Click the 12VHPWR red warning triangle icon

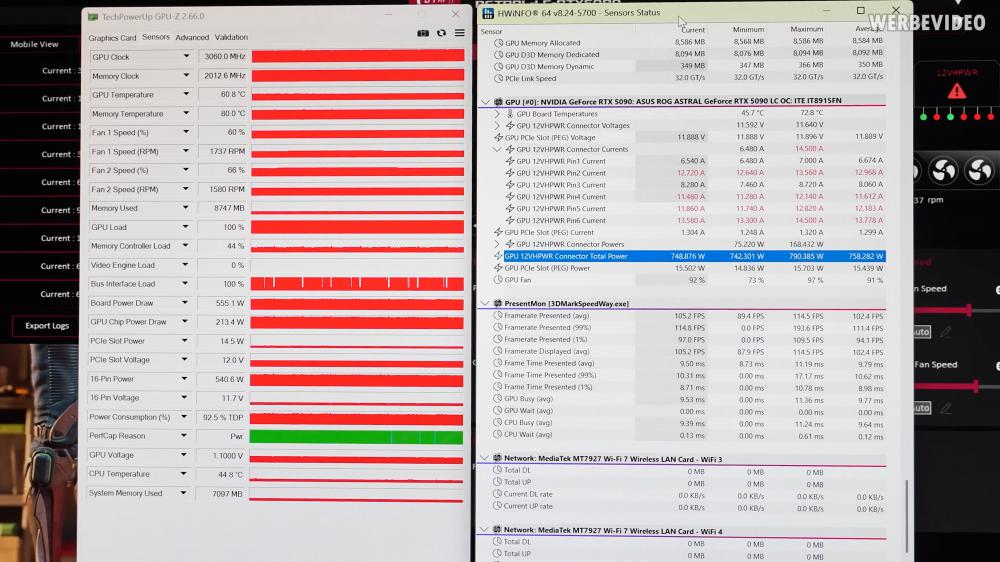pyautogui.click(x=956, y=91)
